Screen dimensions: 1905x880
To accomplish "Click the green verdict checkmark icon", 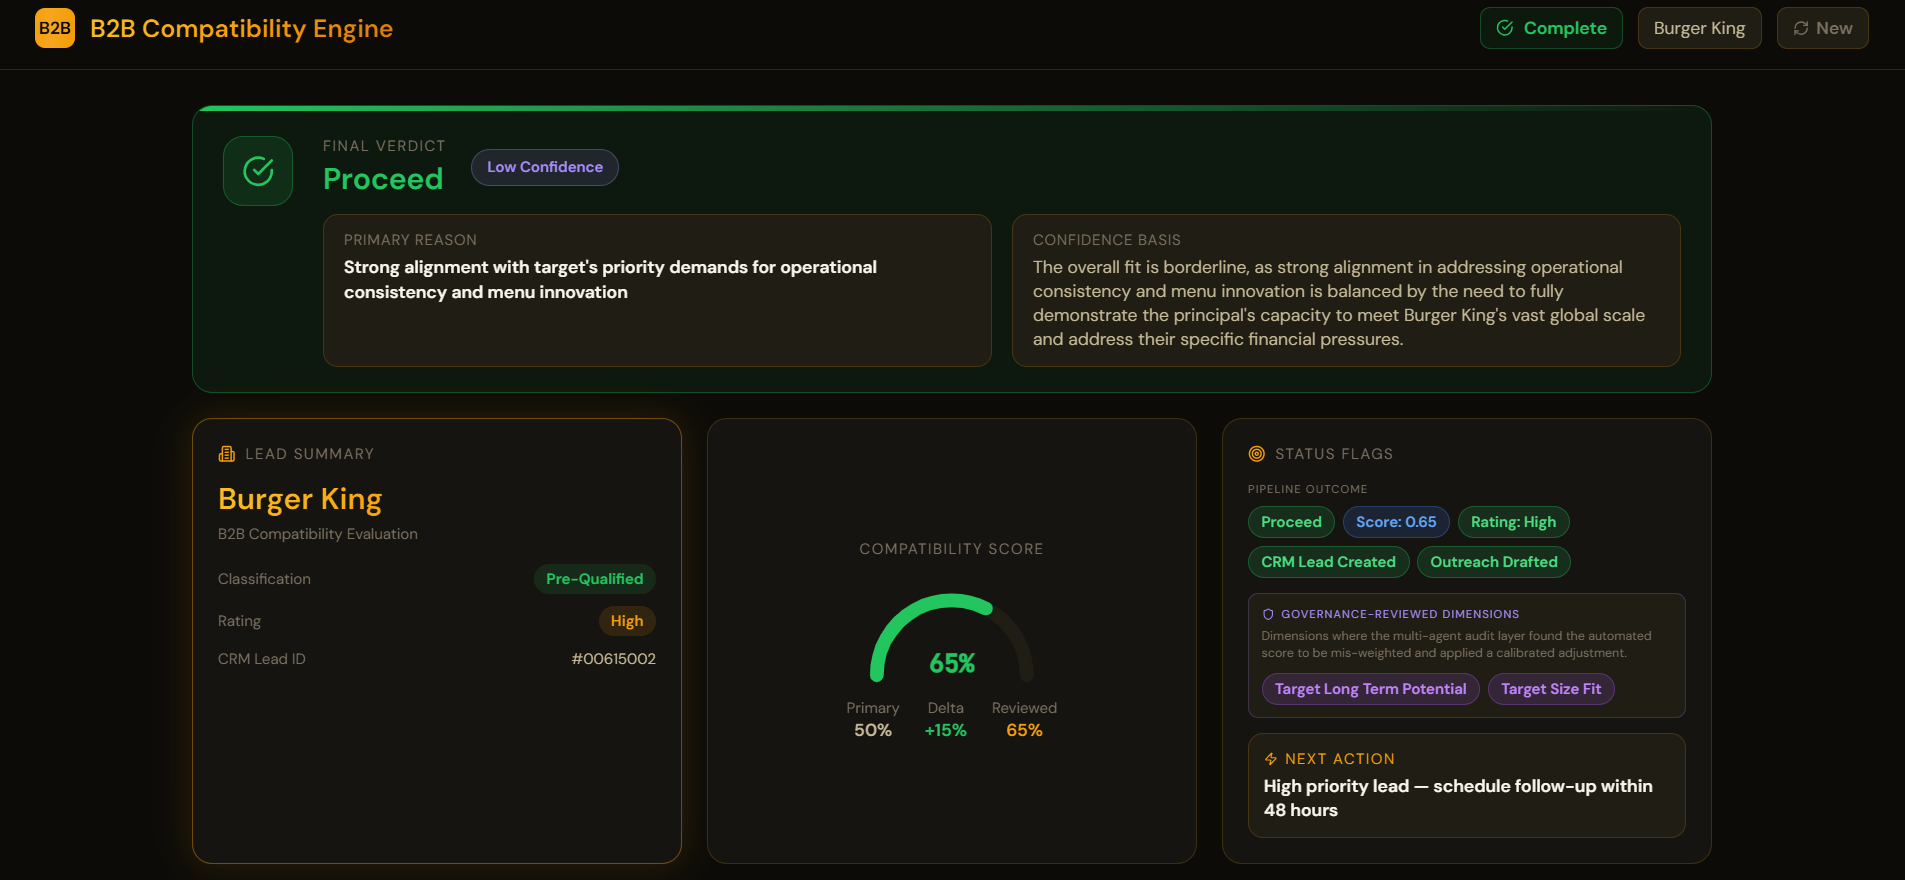I will 258,171.
